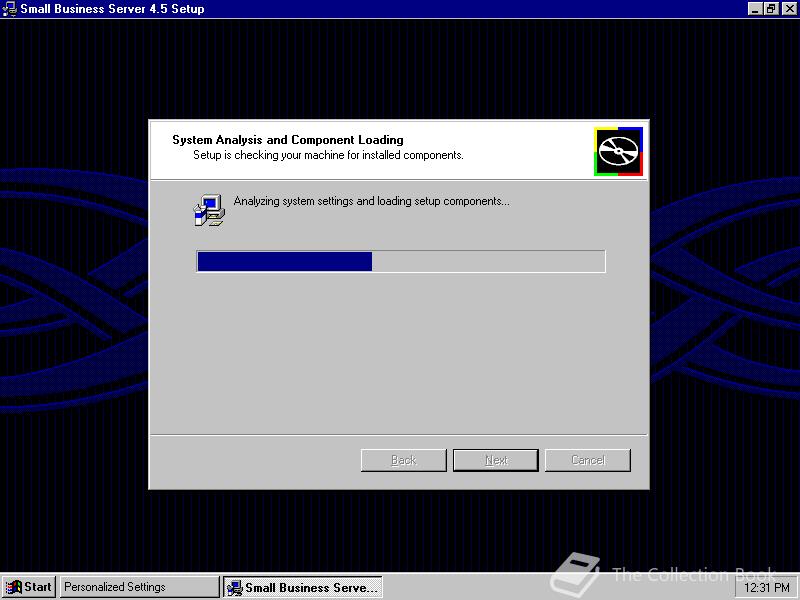Open the Start menu

pyautogui.click(x=29, y=587)
